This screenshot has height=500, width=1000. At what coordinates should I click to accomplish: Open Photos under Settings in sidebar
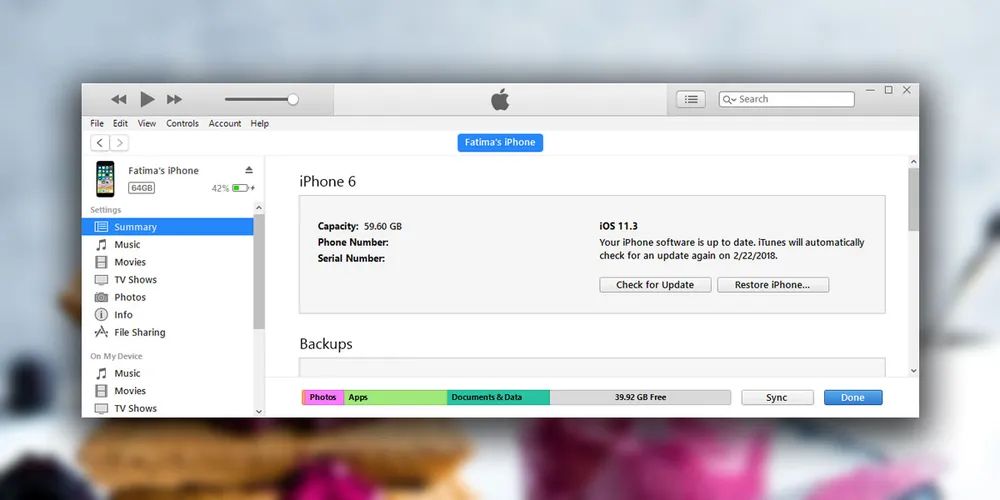[x=130, y=297]
